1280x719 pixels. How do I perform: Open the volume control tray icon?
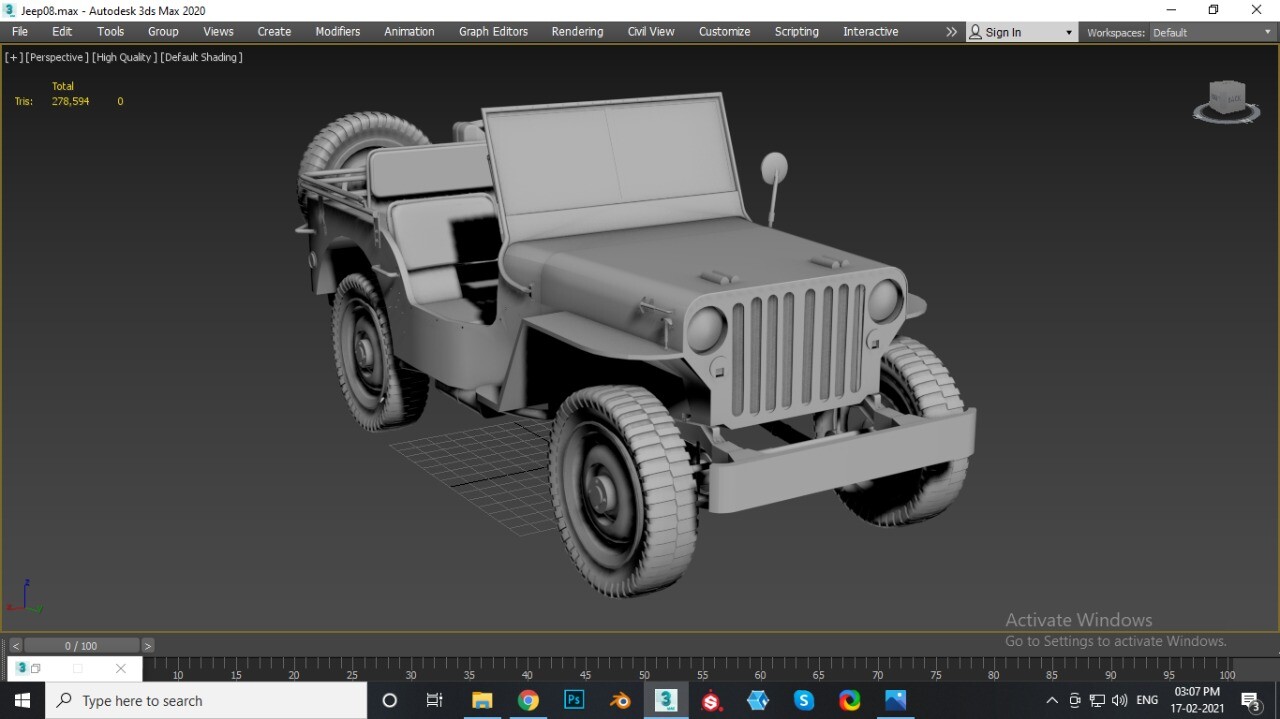click(1119, 701)
